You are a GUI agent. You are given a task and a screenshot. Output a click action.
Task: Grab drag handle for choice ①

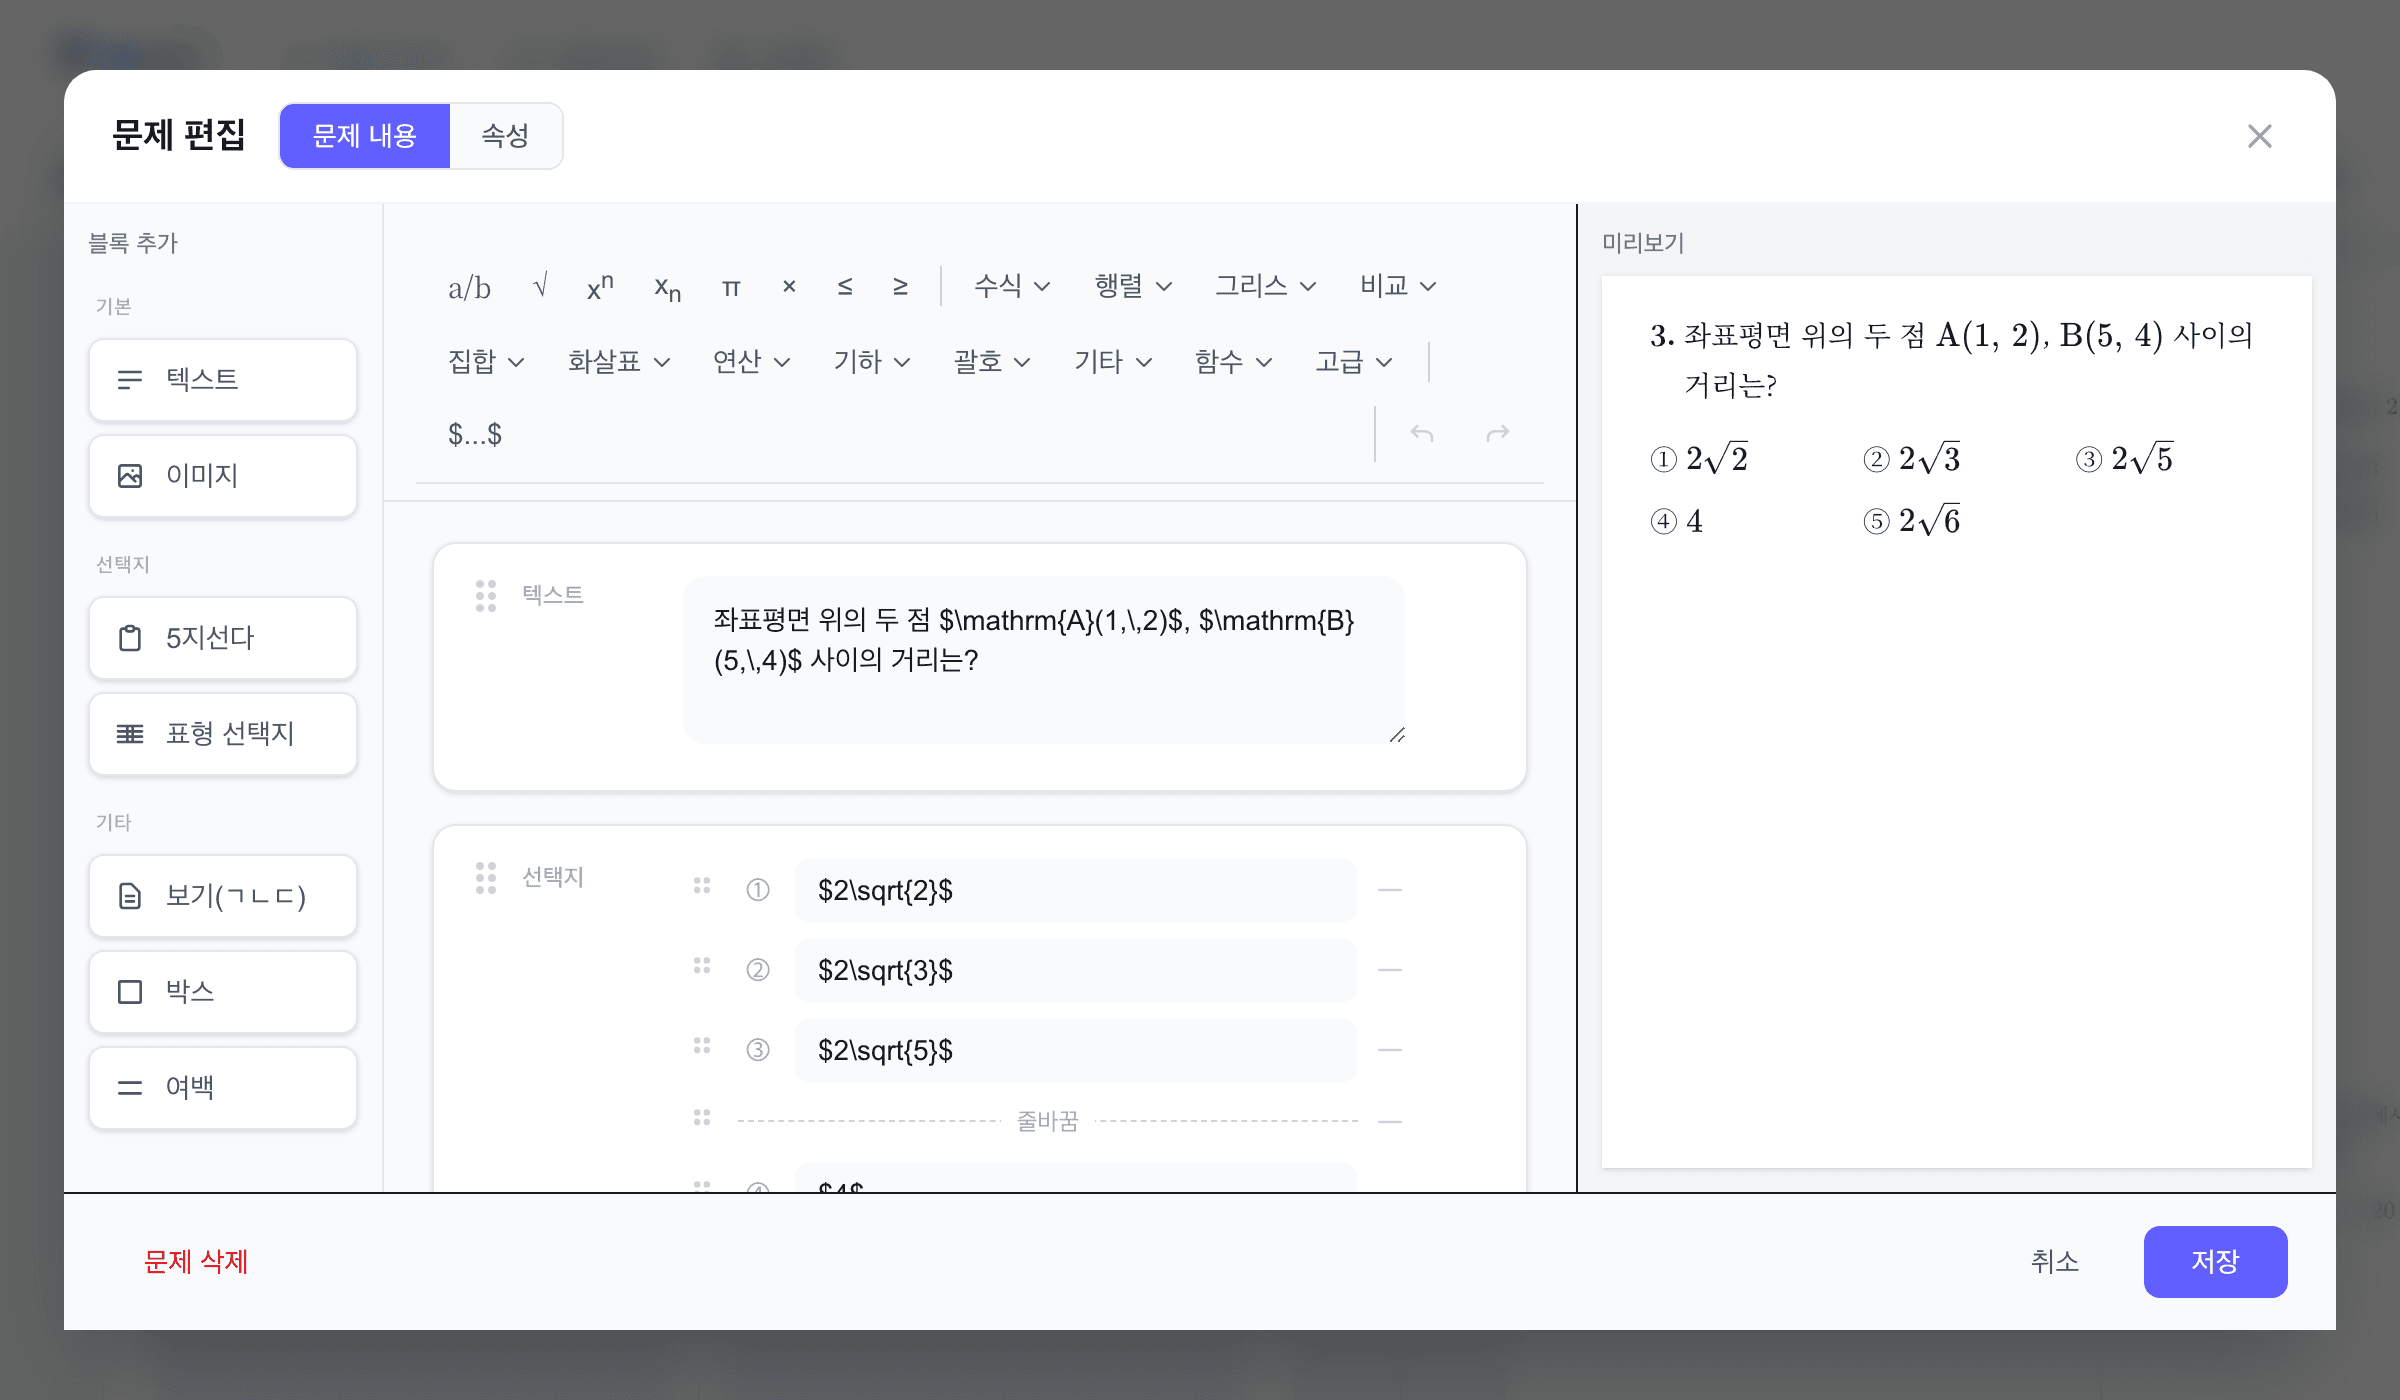702,886
